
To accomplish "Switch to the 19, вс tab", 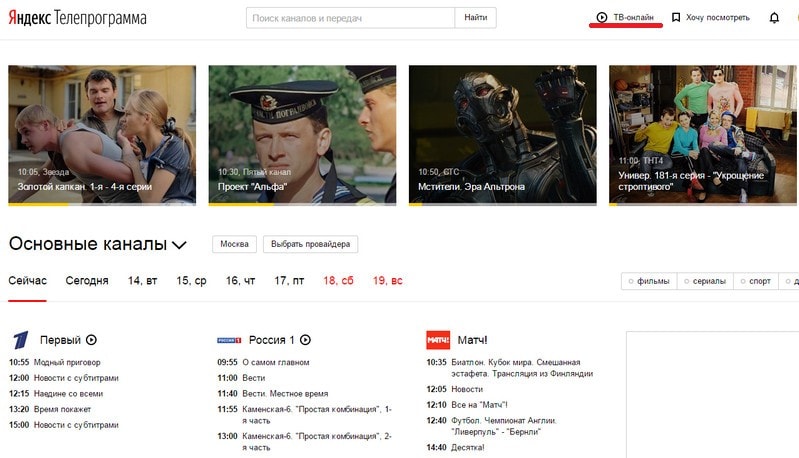I will tap(387, 281).
